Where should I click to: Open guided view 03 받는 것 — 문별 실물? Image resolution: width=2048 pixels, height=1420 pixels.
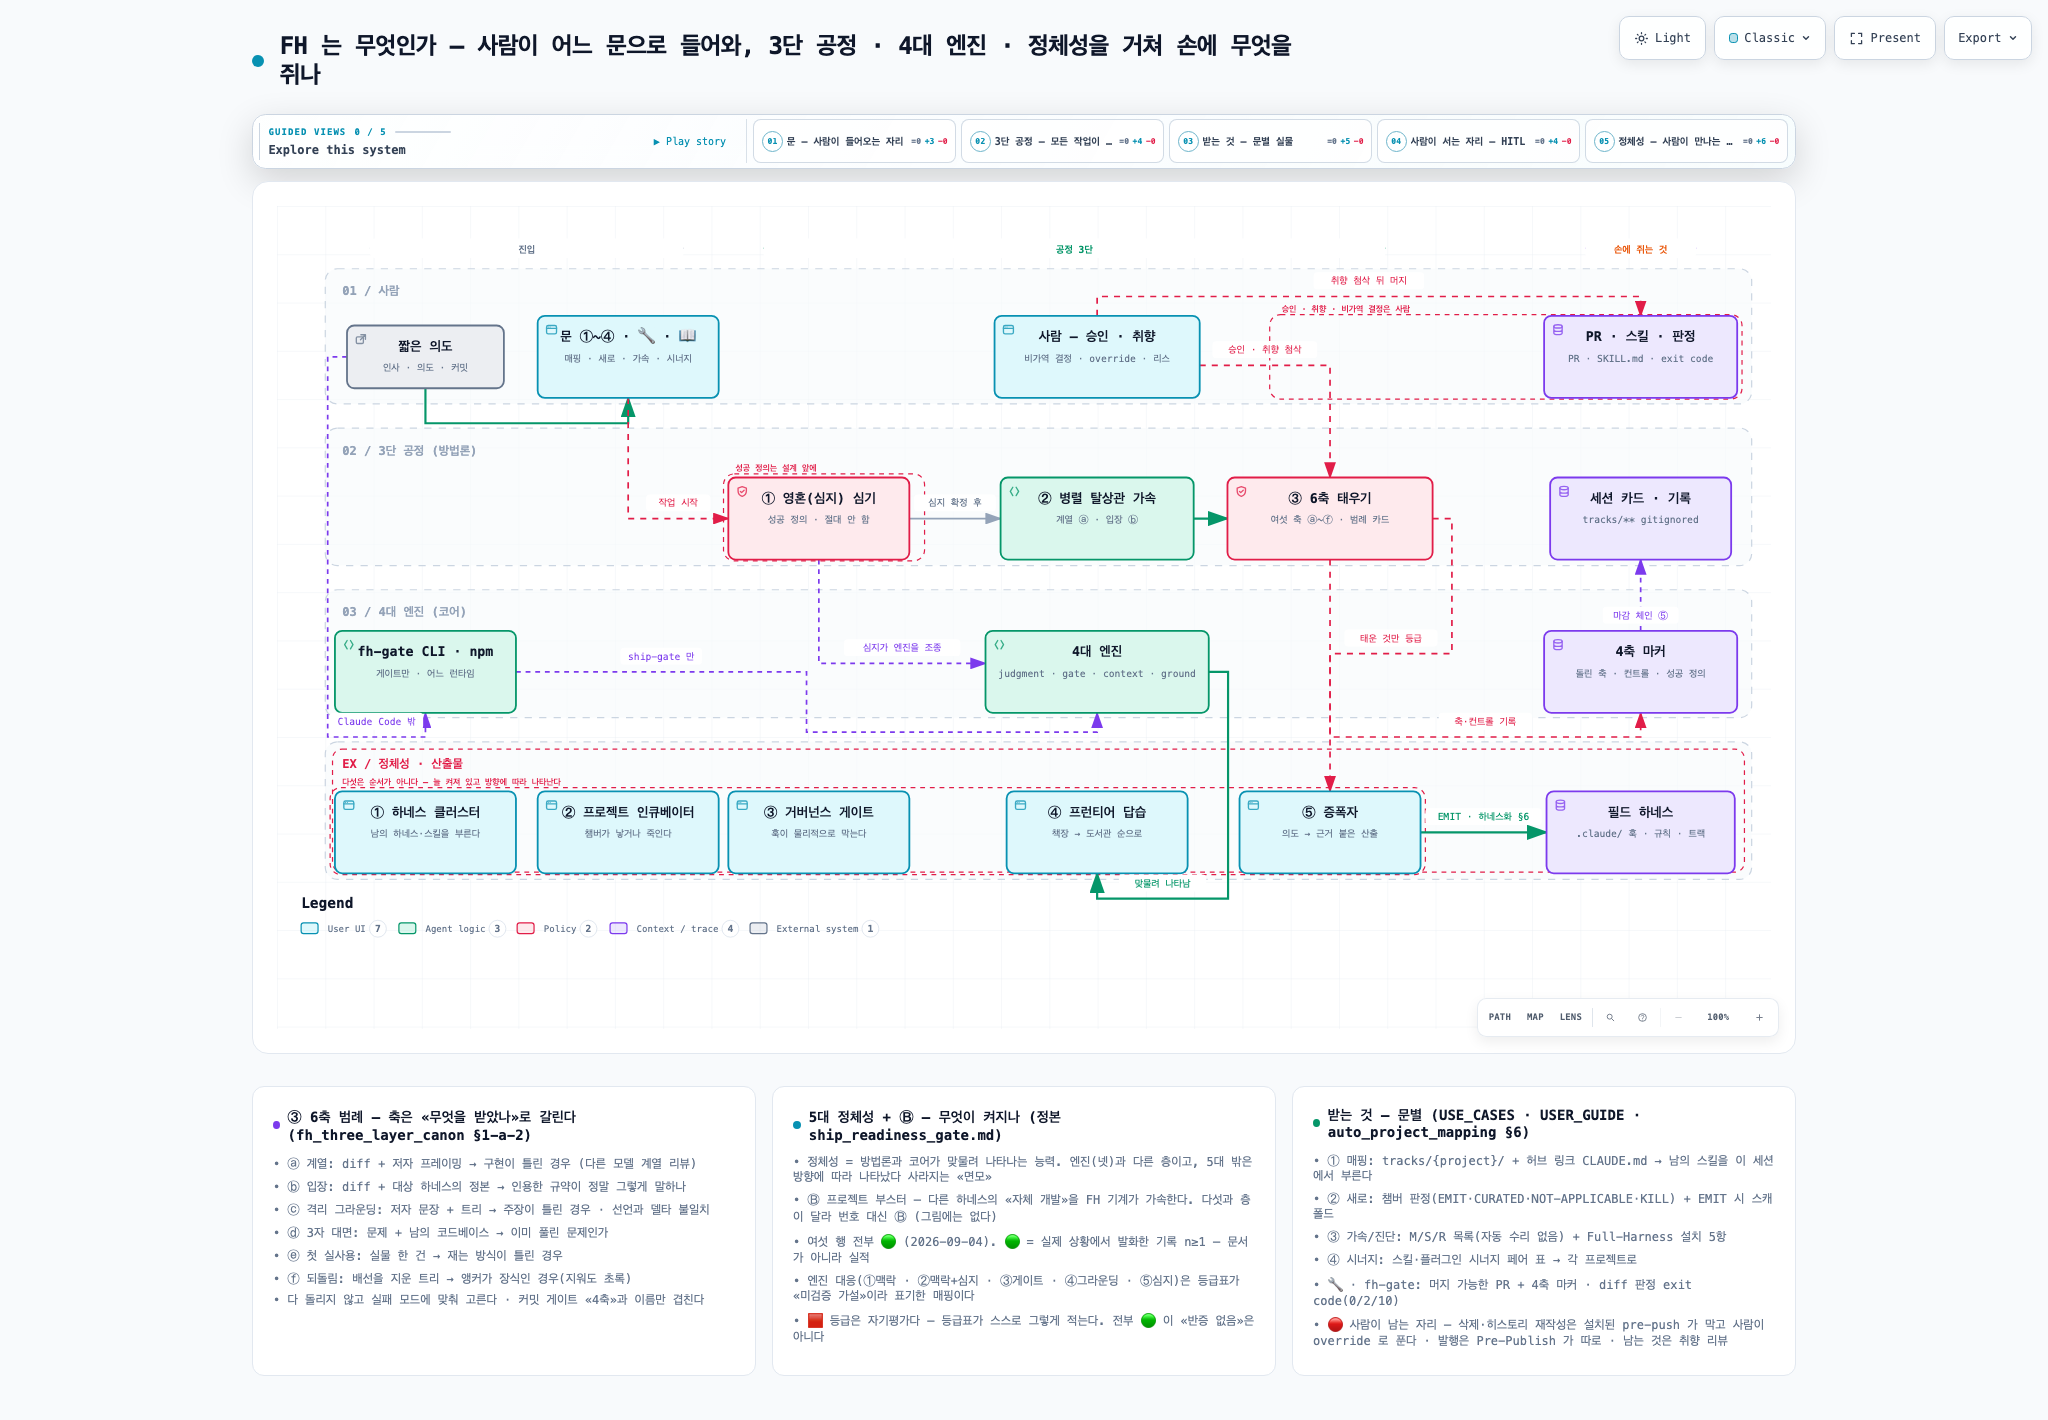[1270, 141]
